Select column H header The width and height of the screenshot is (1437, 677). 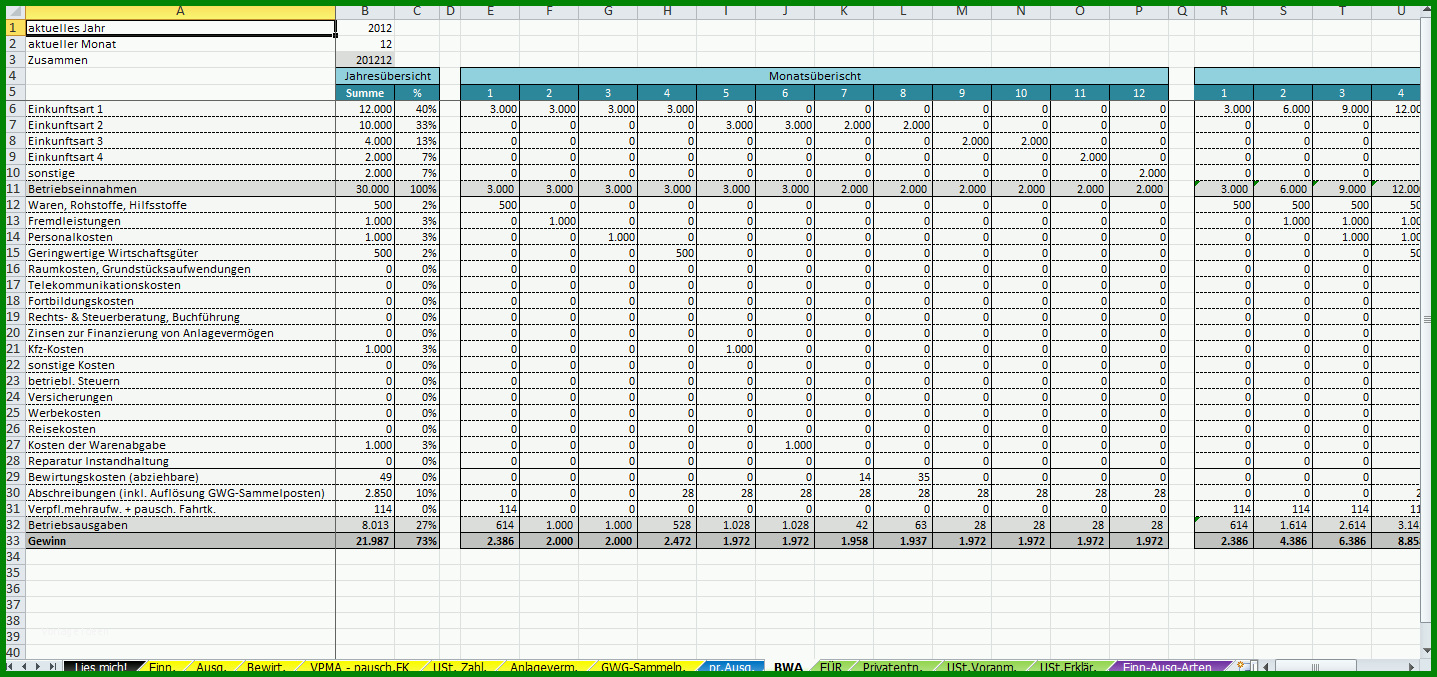[x=667, y=11]
